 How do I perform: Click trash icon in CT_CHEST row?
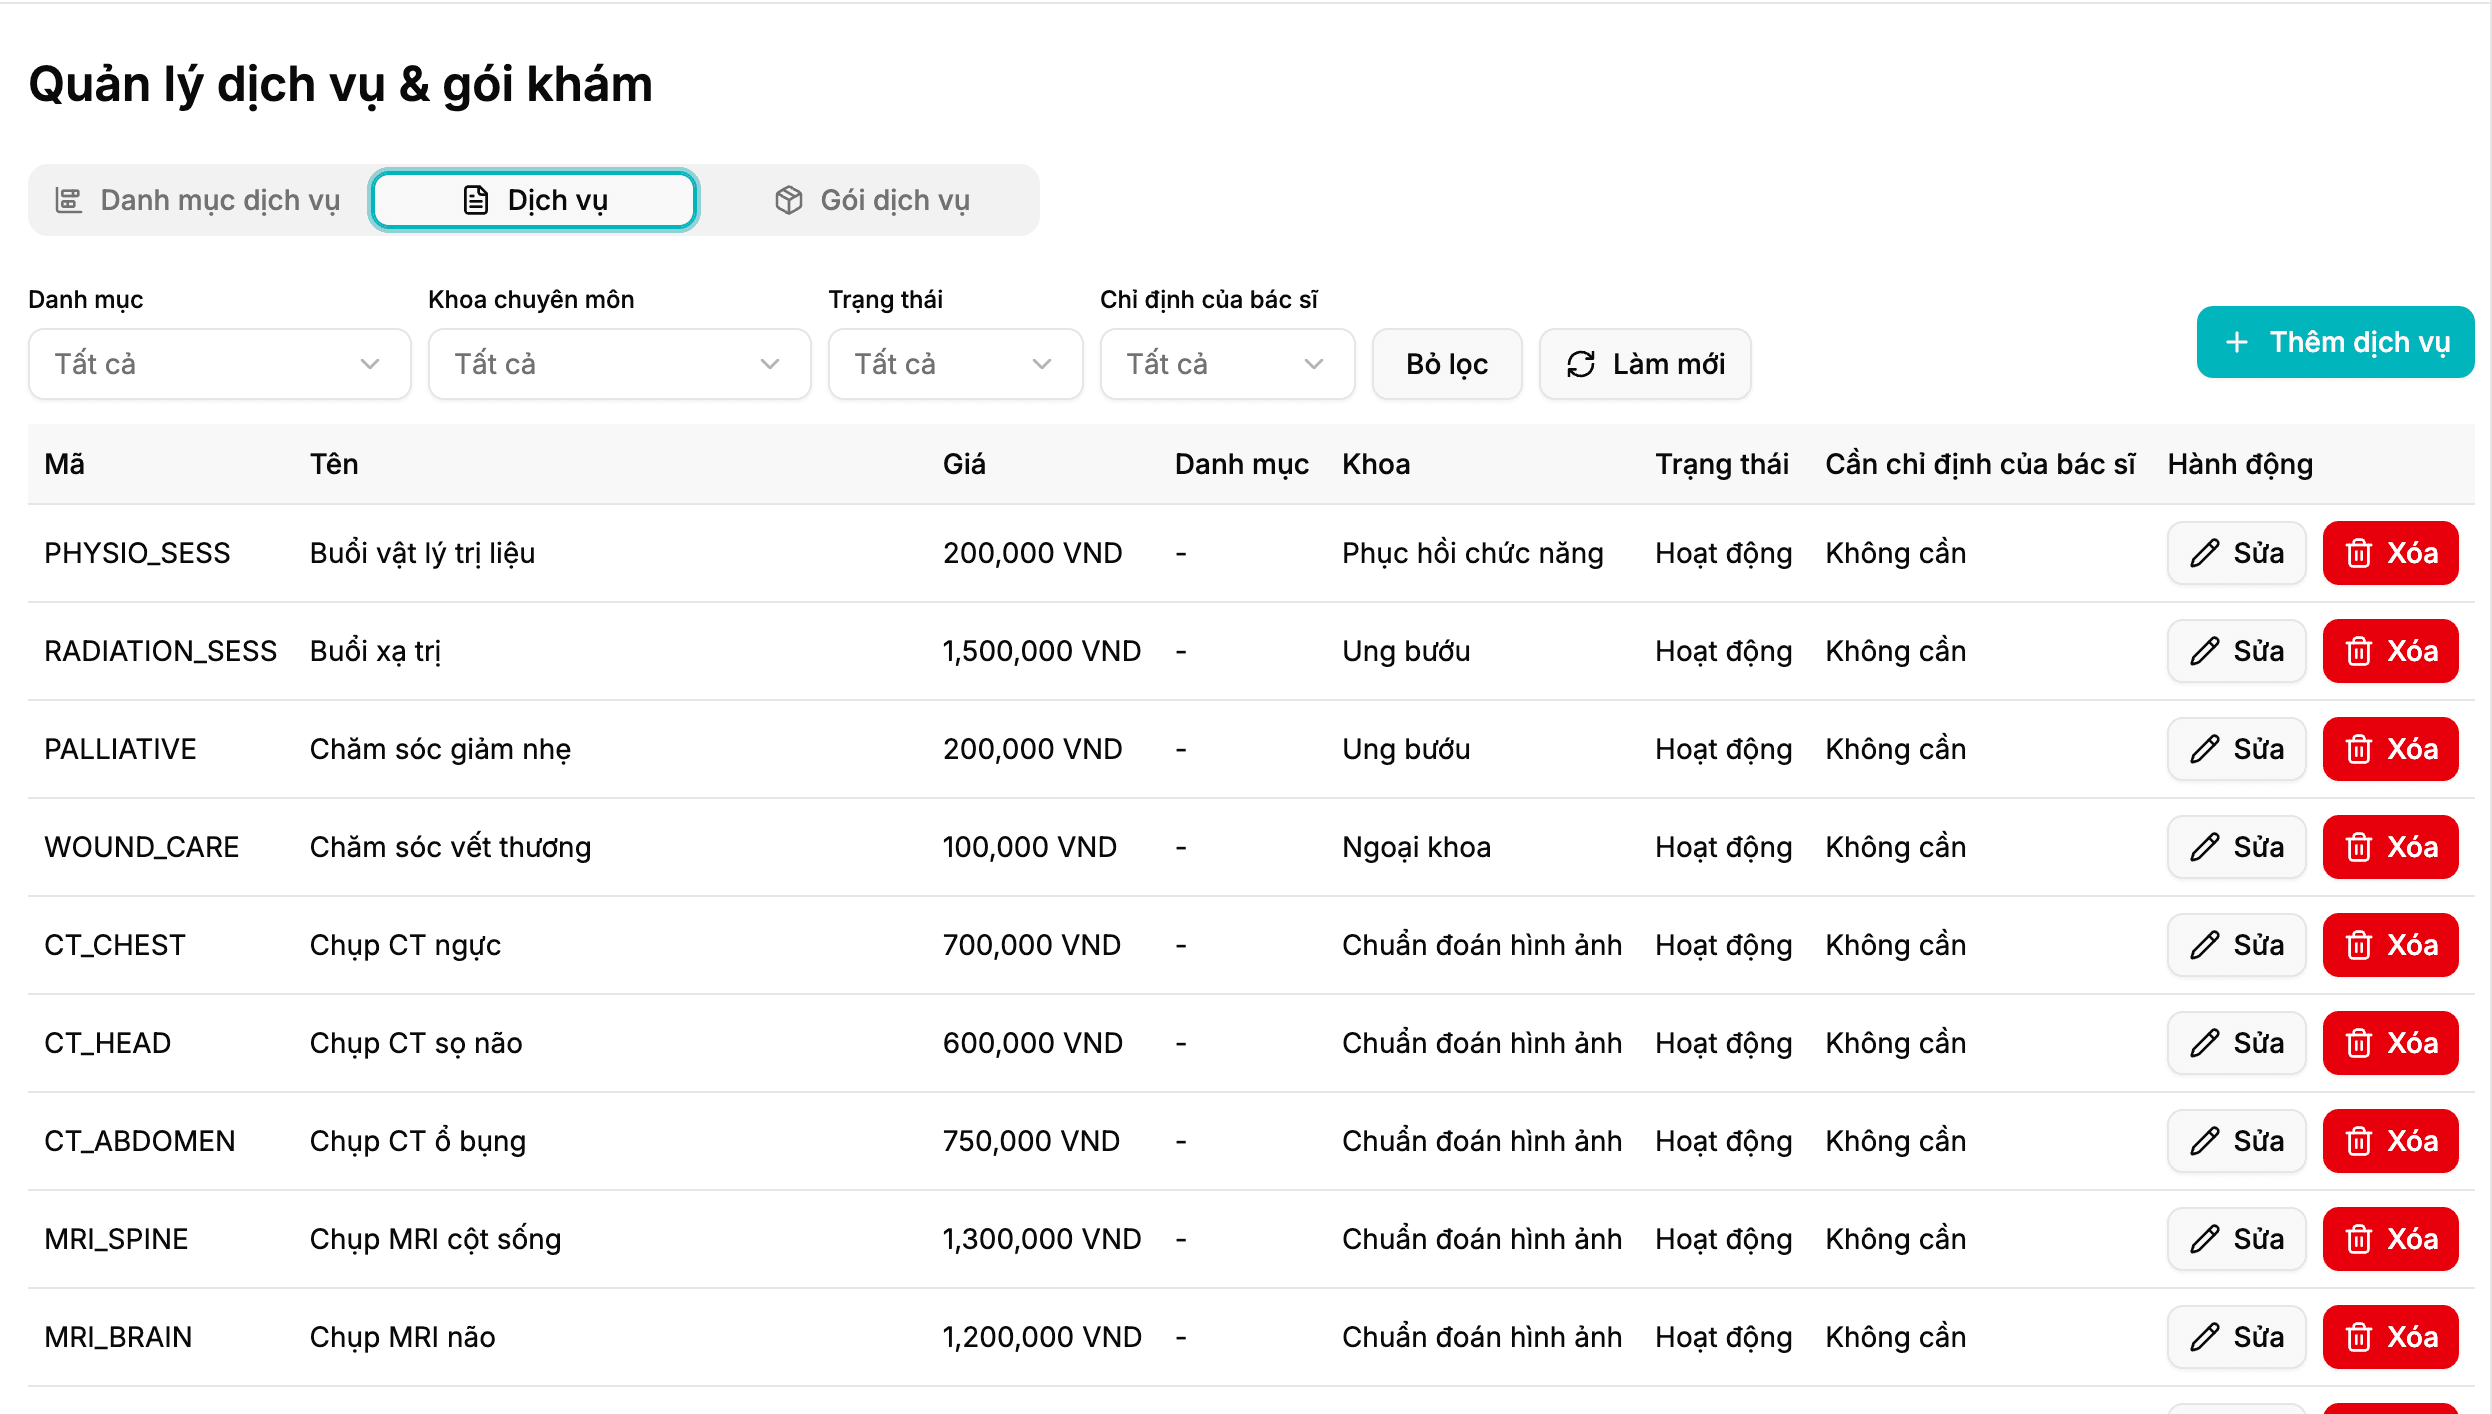2359,945
